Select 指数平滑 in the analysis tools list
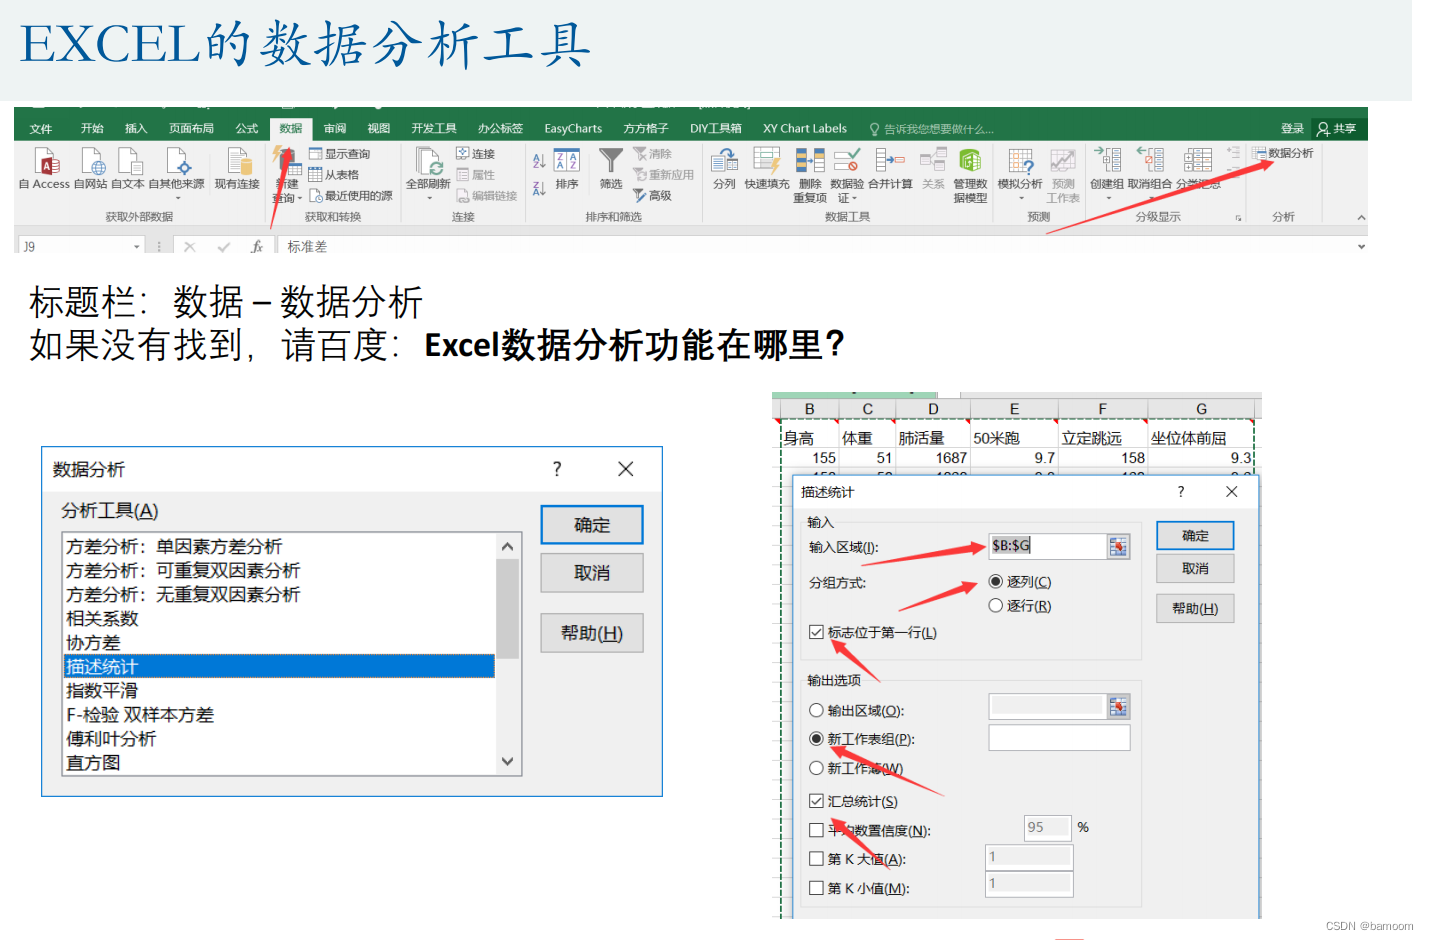Screen dimensions: 1429x940 pyautogui.click(x=279, y=691)
